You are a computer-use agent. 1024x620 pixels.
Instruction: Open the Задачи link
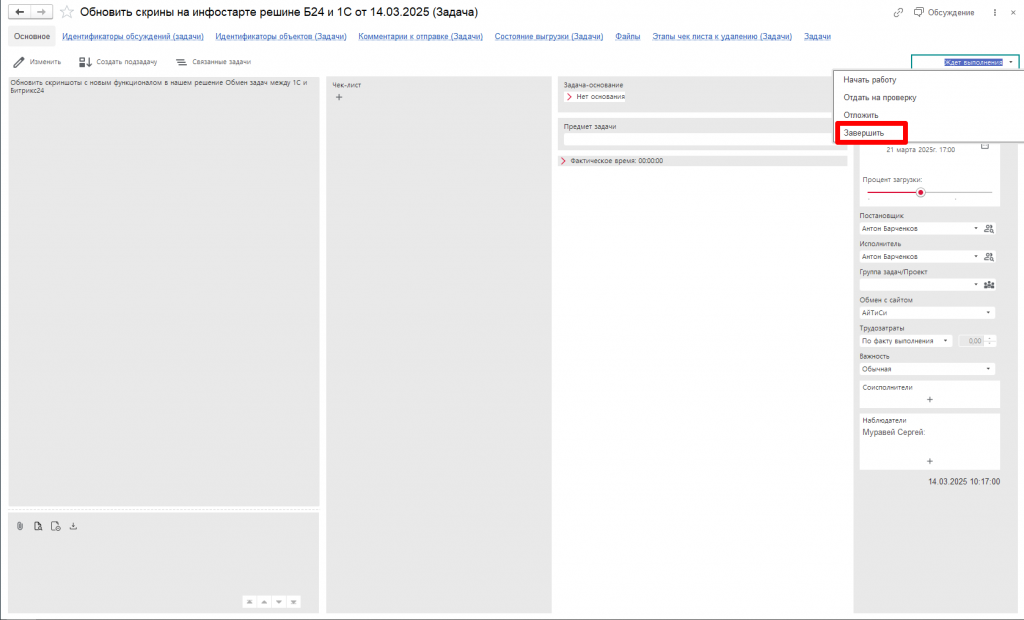click(x=817, y=37)
